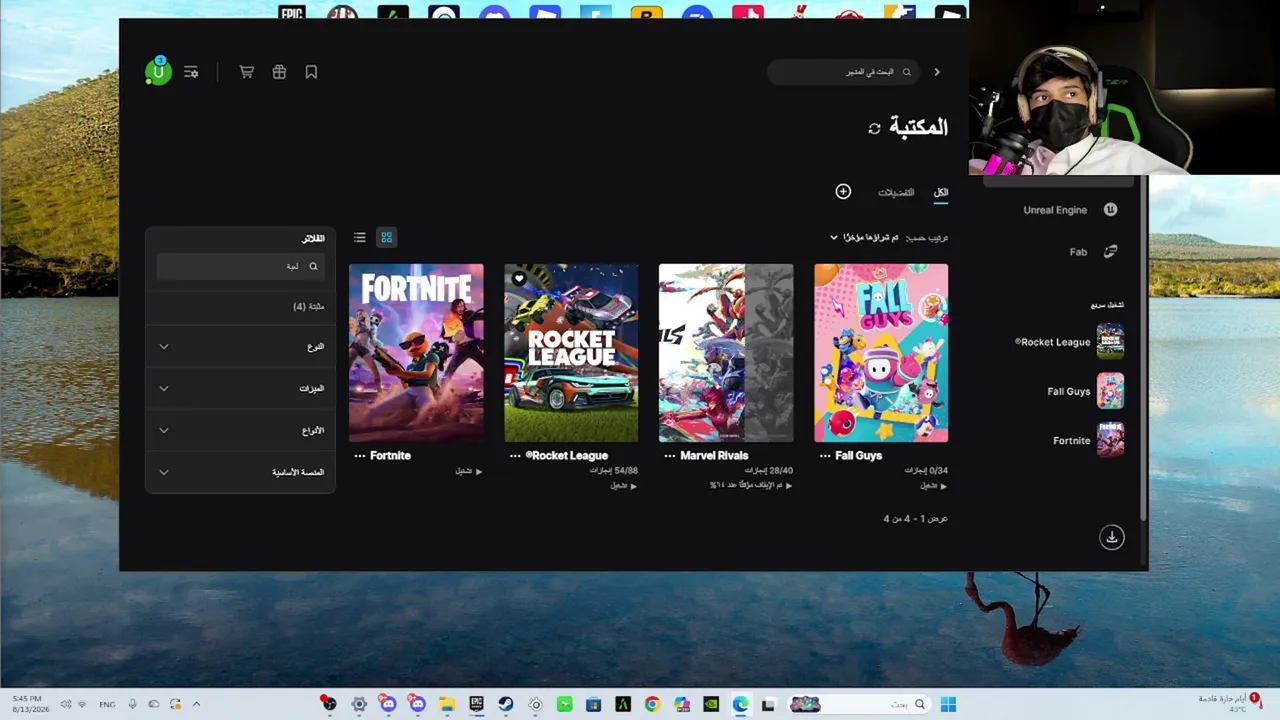Open the Rocket League three-dot options menu
The image size is (1280, 720).
[x=515, y=455]
